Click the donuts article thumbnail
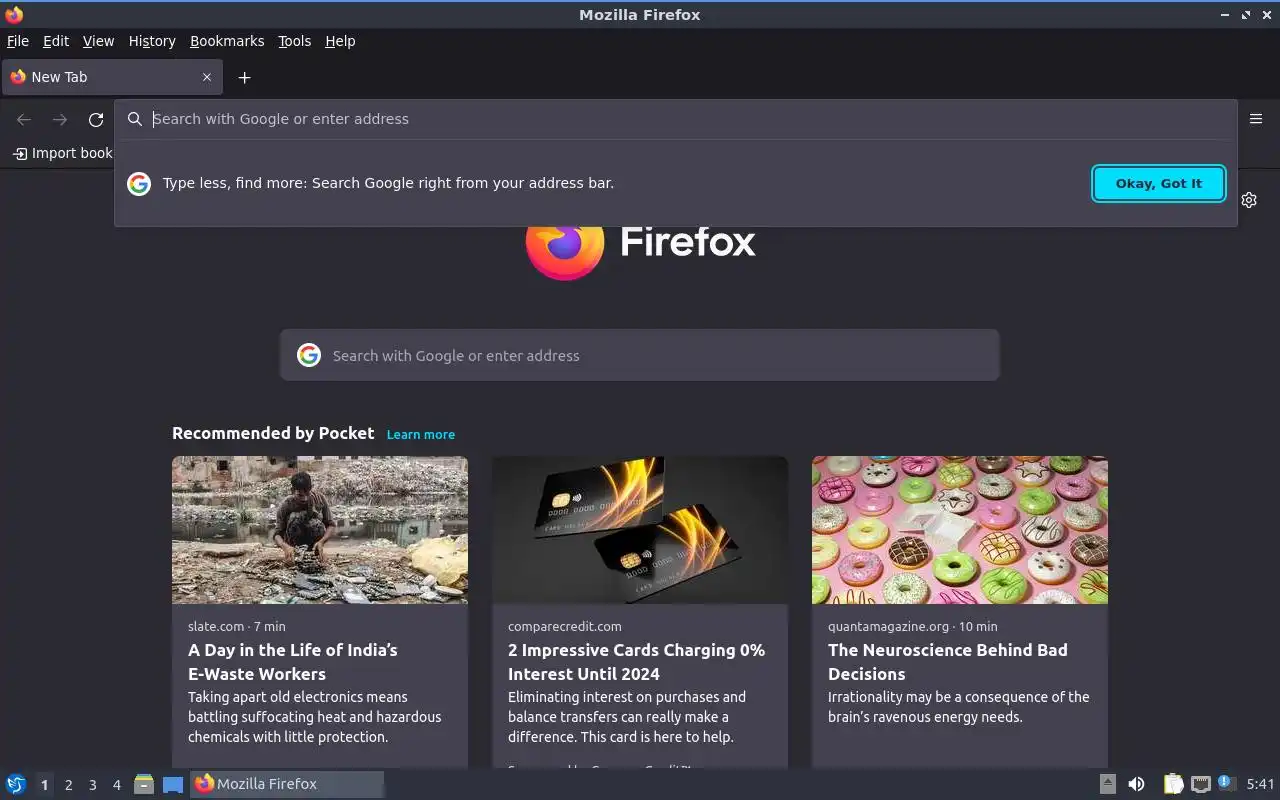Image resolution: width=1280 pixels, height=800 pixels. (960, 530)
